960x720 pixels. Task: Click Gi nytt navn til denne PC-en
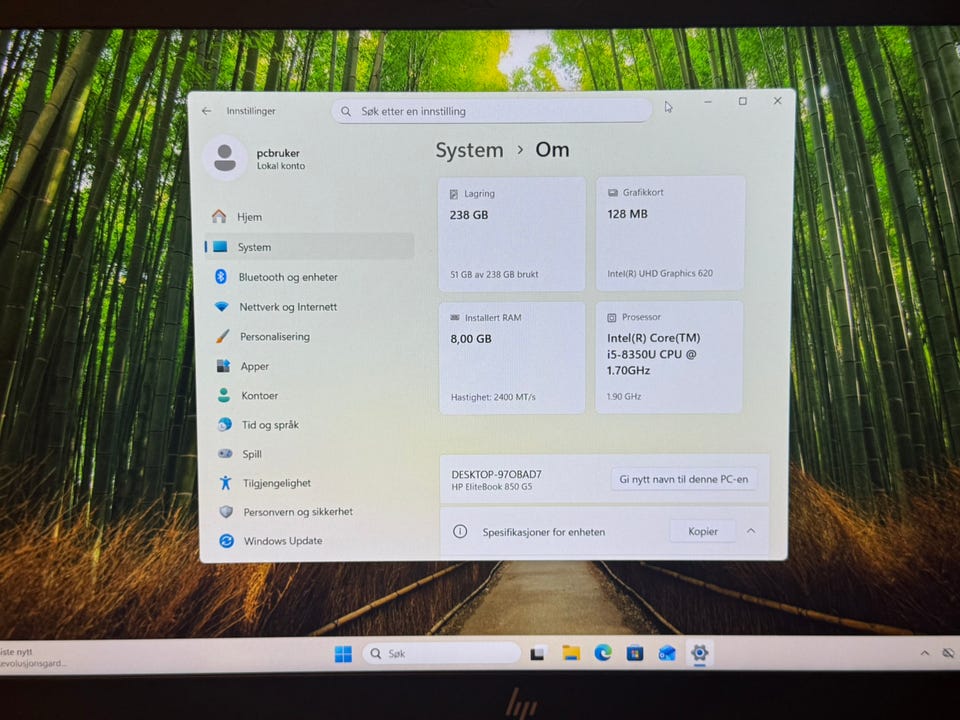coord(683,479)
